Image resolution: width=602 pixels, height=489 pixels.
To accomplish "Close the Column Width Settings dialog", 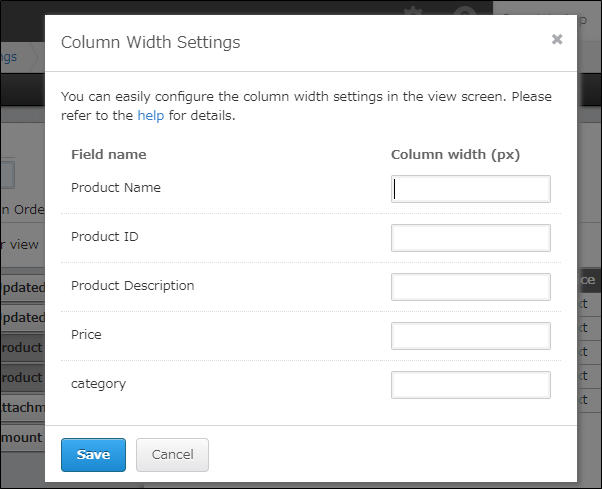I will (557, 40).
